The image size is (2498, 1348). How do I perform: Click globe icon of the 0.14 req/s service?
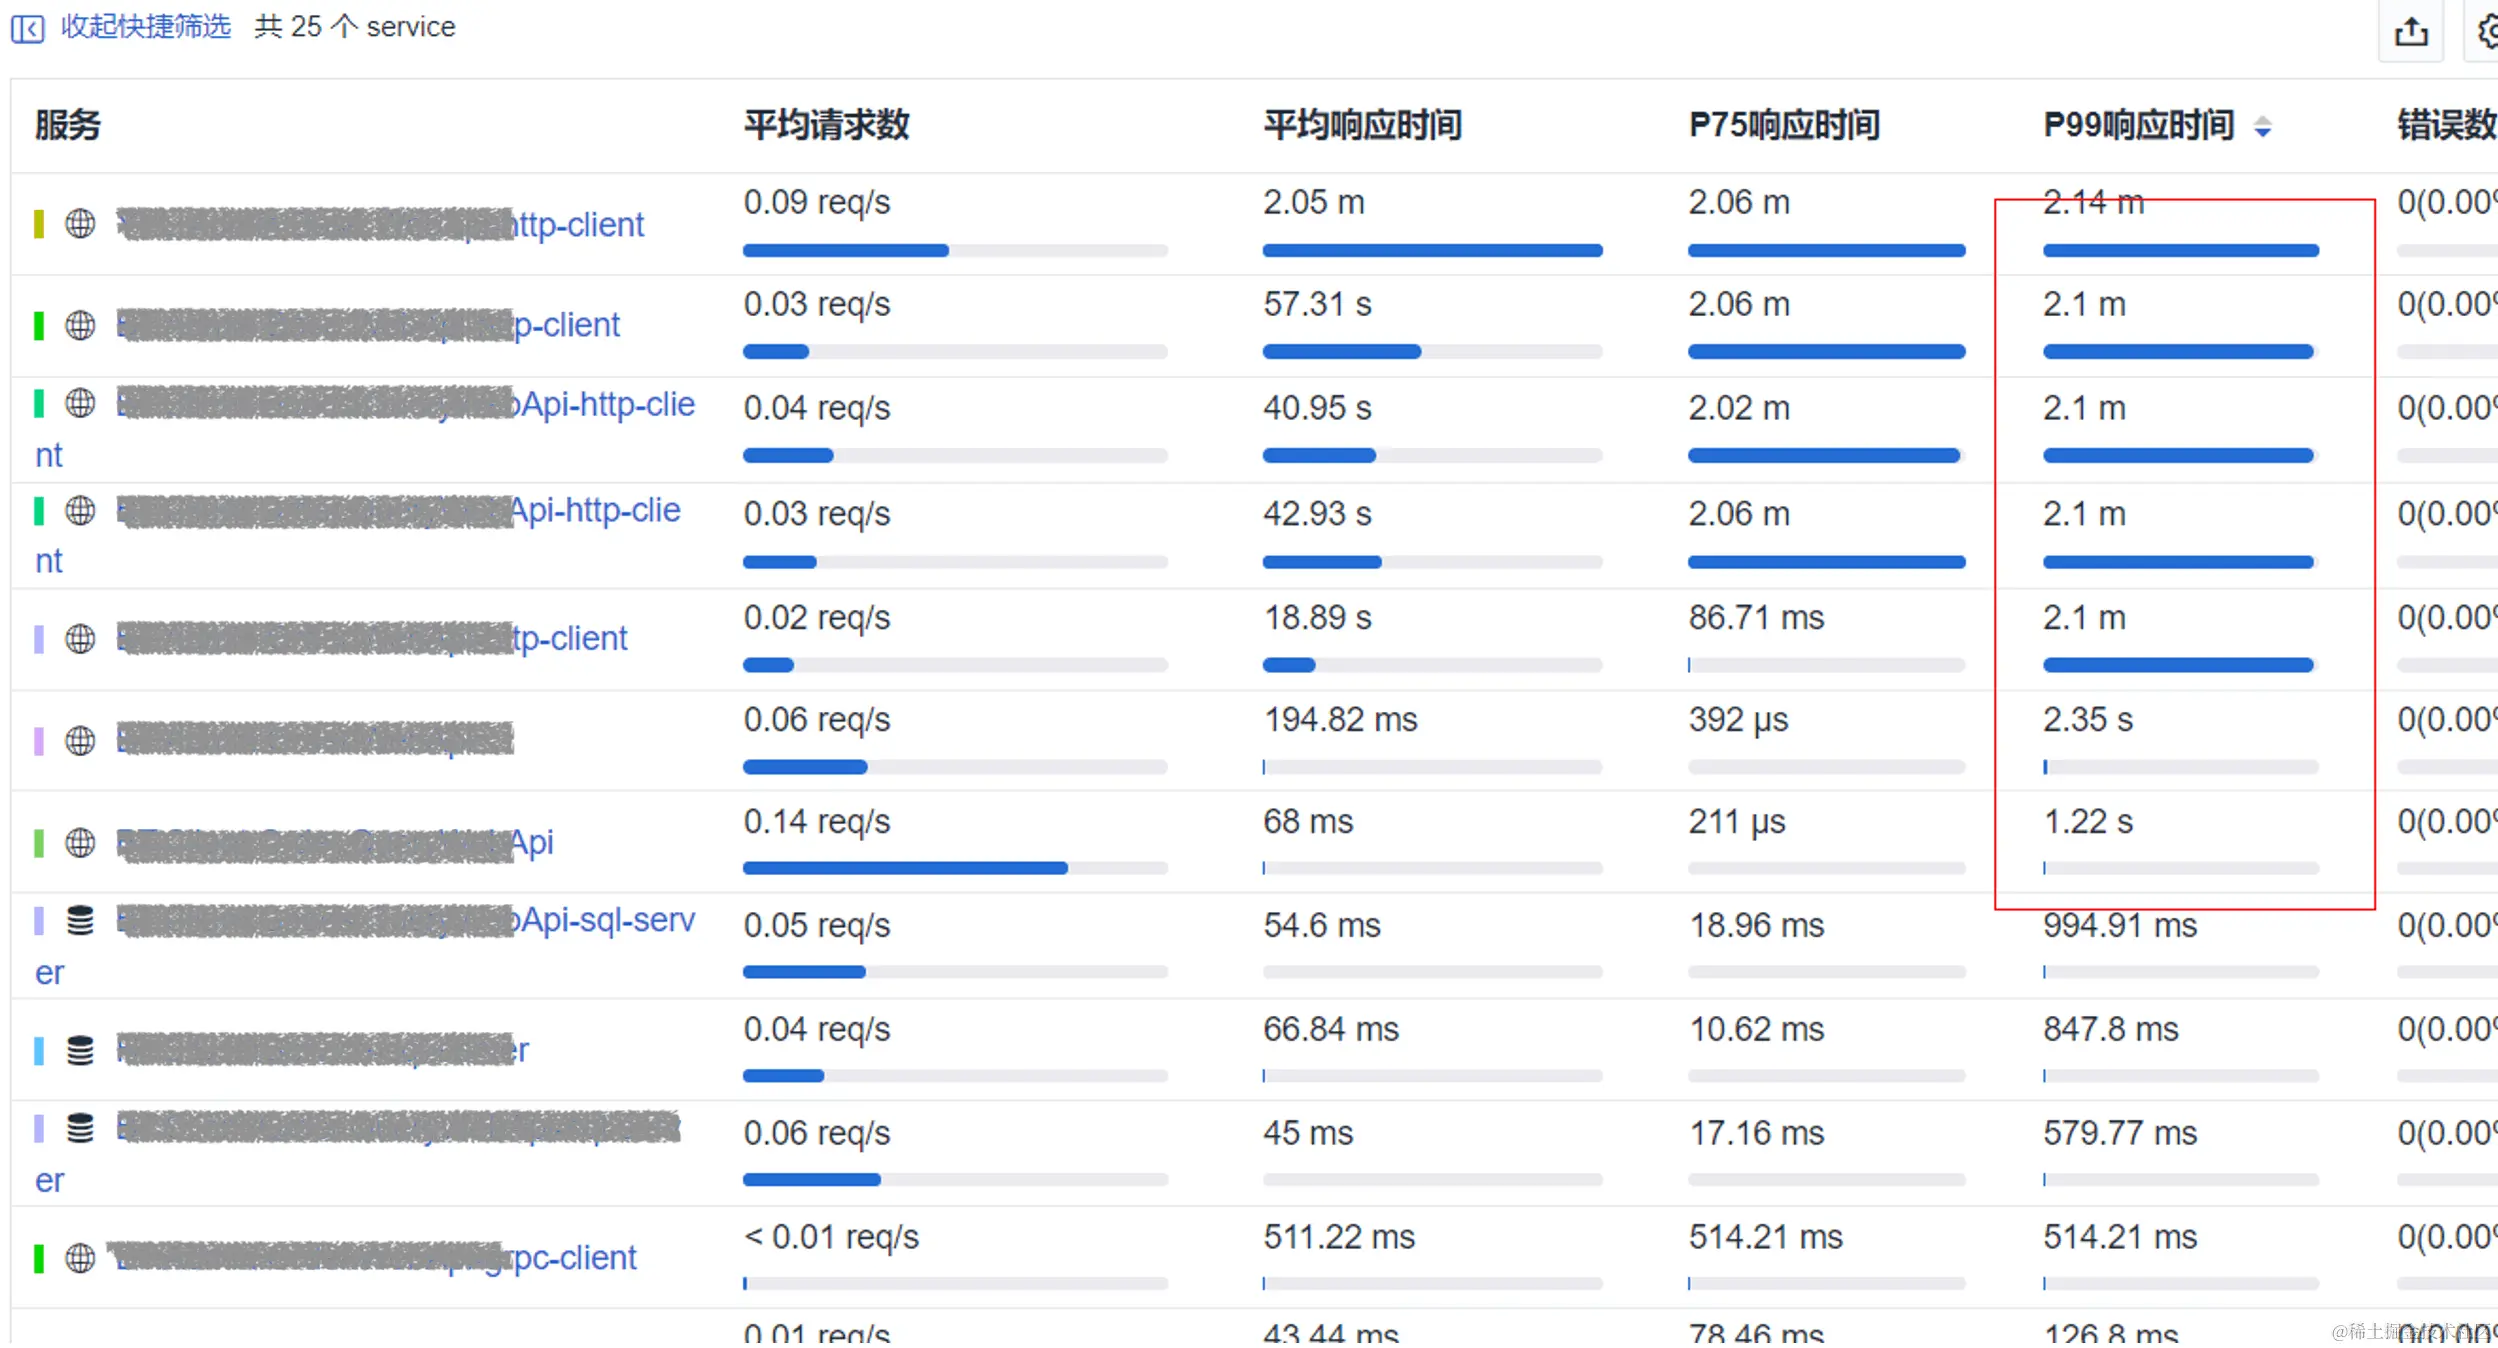tap(80, 843)
